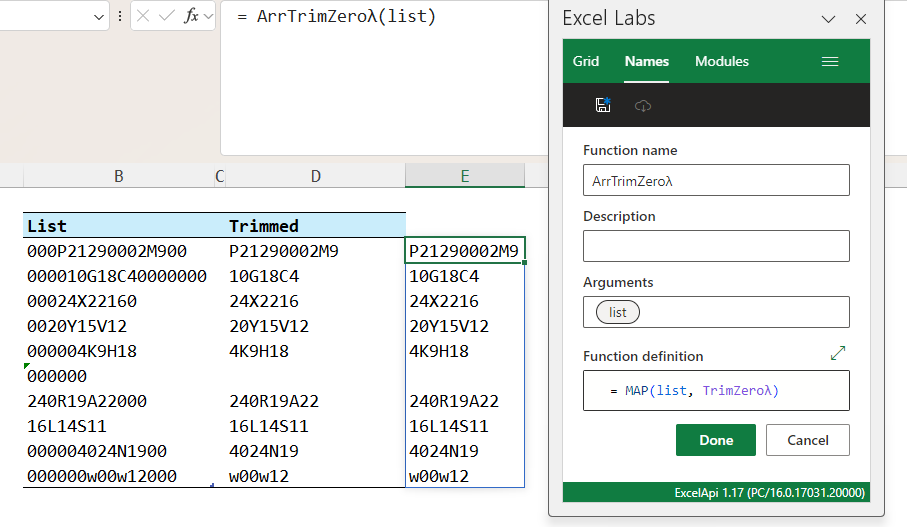Select column D header
Viewport: 907px width, 527px height.
click(x=315, y=176)
